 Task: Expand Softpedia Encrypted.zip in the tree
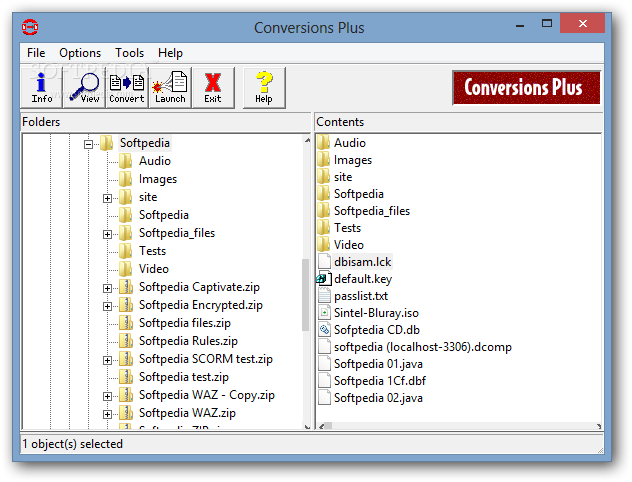point(107,306)
